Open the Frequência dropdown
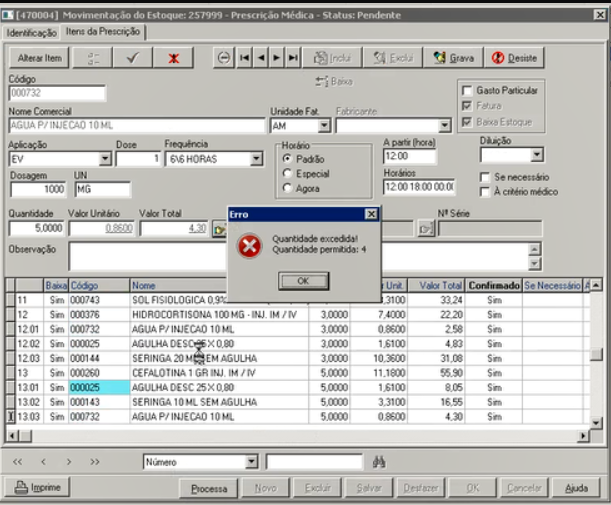 tap(256, 159)
